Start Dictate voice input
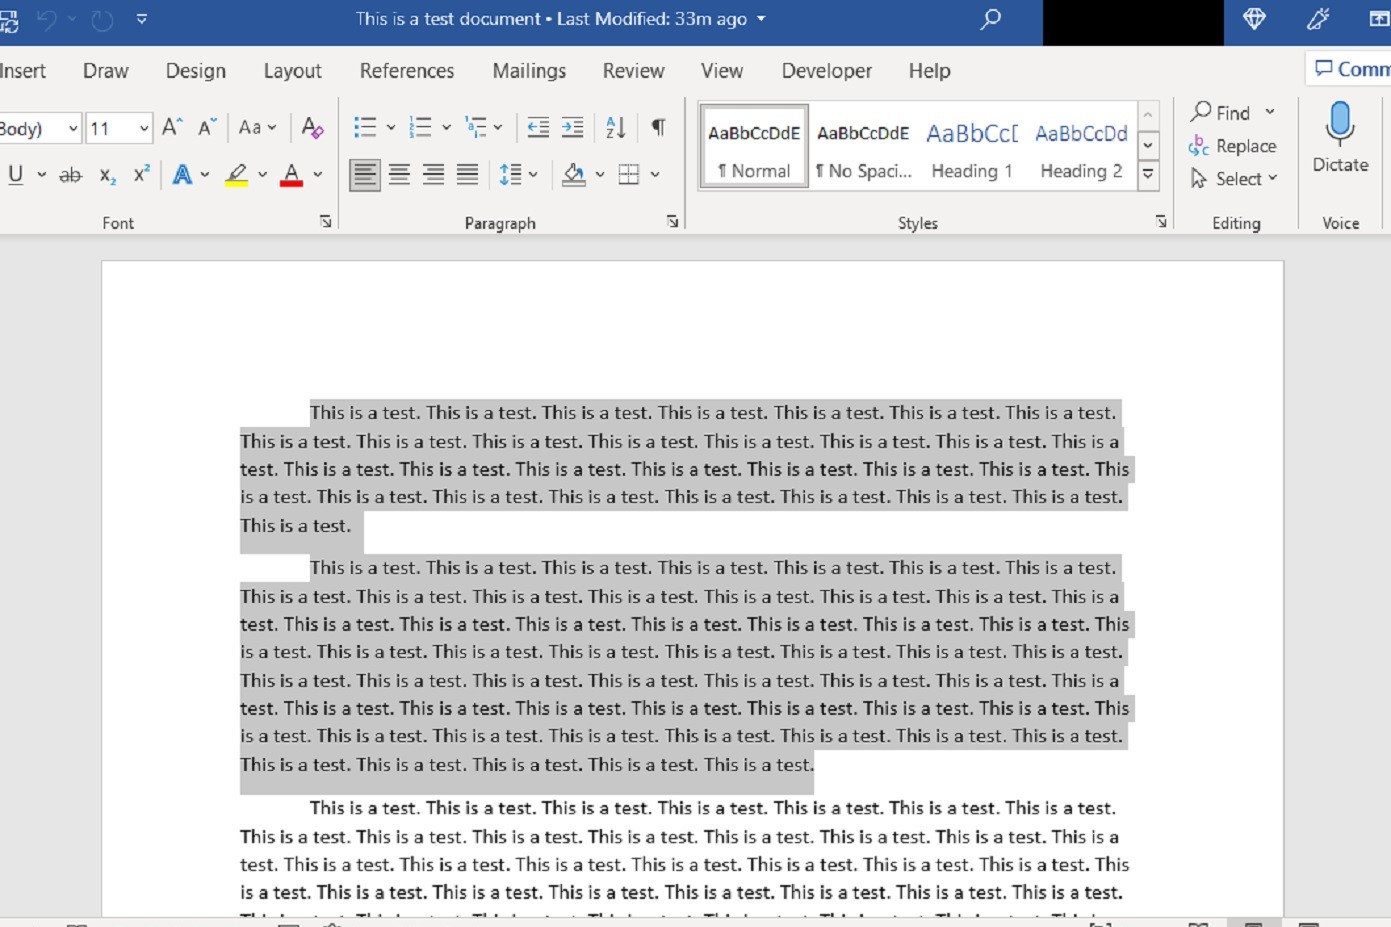The width and height of the screenshot is (1391, 927). pyautogui.click(x=1340, y=138)
